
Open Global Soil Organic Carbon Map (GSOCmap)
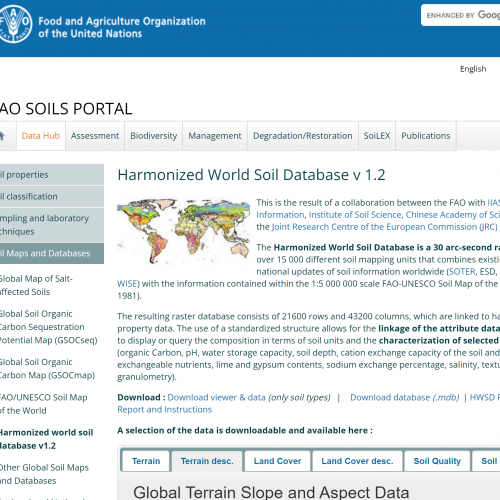pyautogui.click(x=47, y=369)
